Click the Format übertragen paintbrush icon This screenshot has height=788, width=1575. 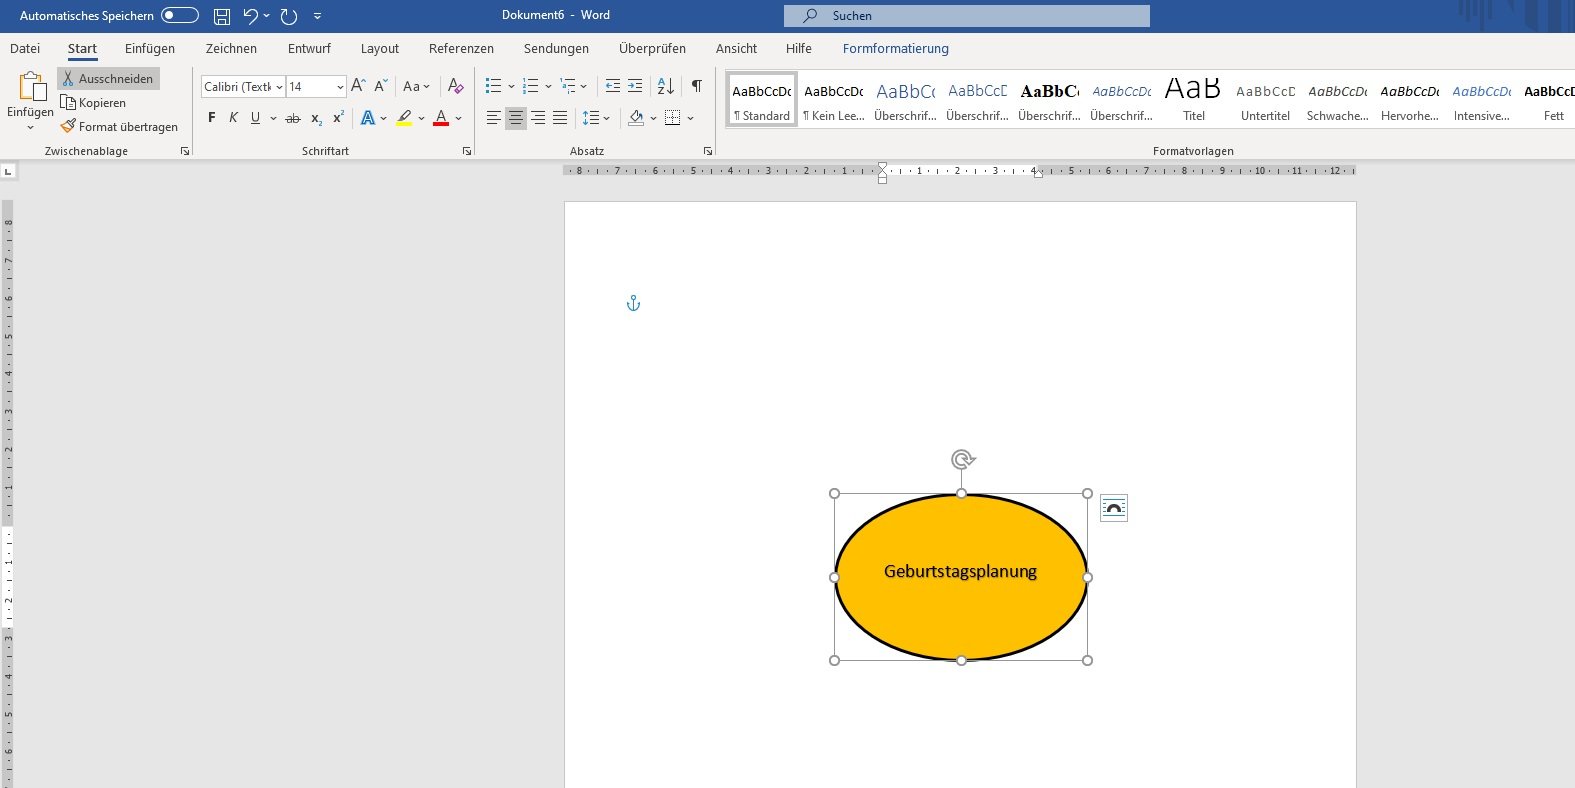click(68, 127)
